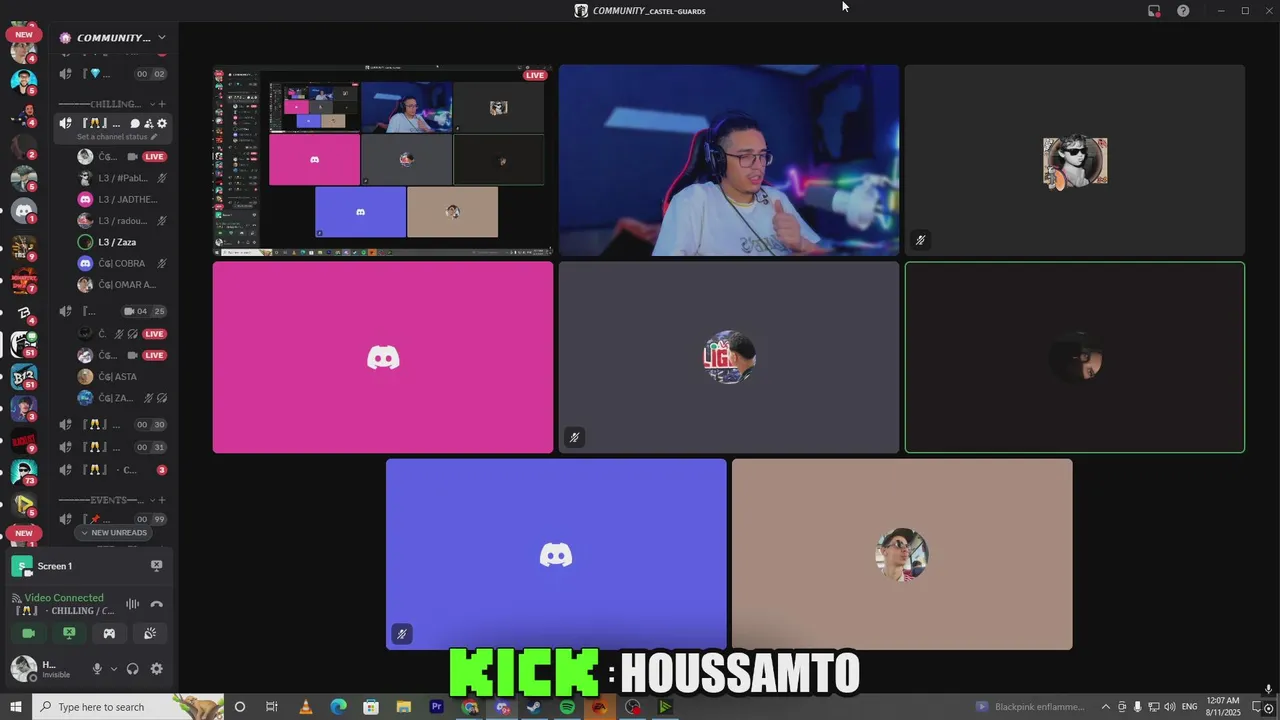1280x720 pixels.
Task: Toggle screen share button
Action: (69, 633)
